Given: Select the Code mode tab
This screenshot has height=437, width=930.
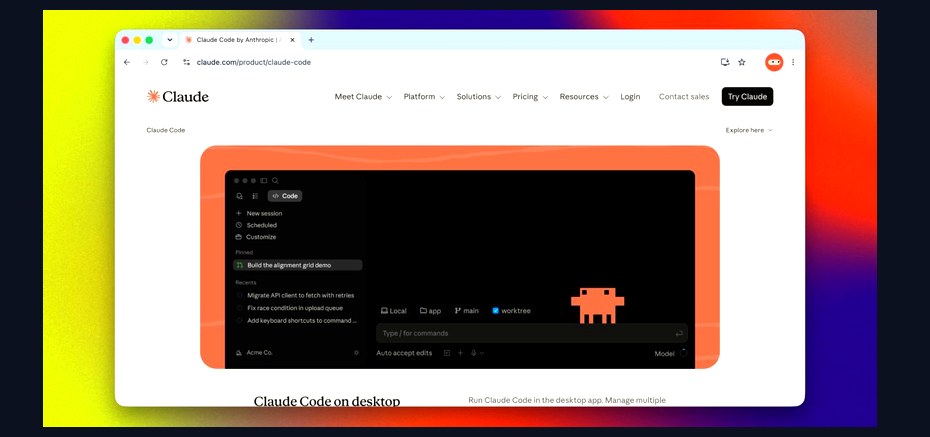Looking at the screenshot, I should 285,196.
